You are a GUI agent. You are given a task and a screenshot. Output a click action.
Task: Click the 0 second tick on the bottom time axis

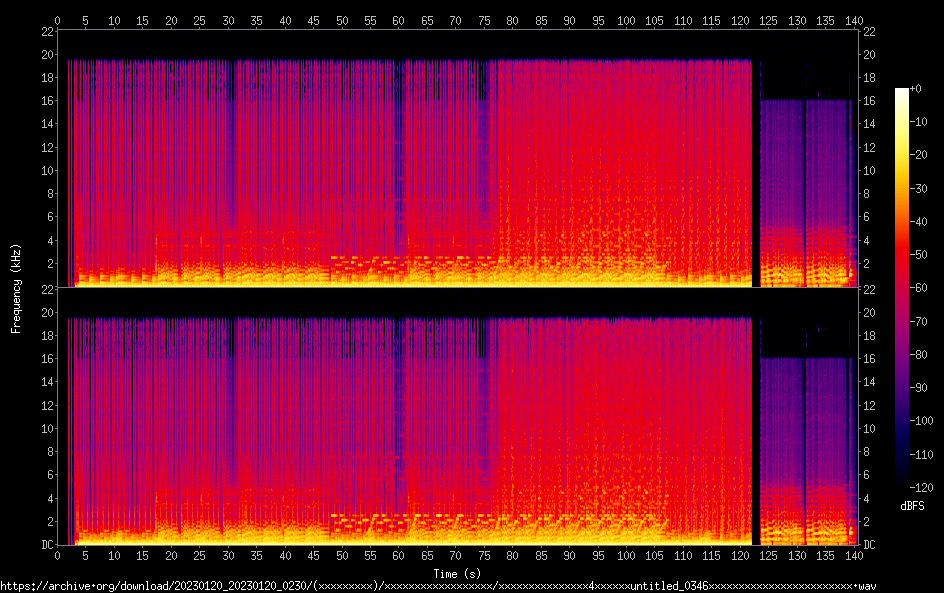(58, 556)
